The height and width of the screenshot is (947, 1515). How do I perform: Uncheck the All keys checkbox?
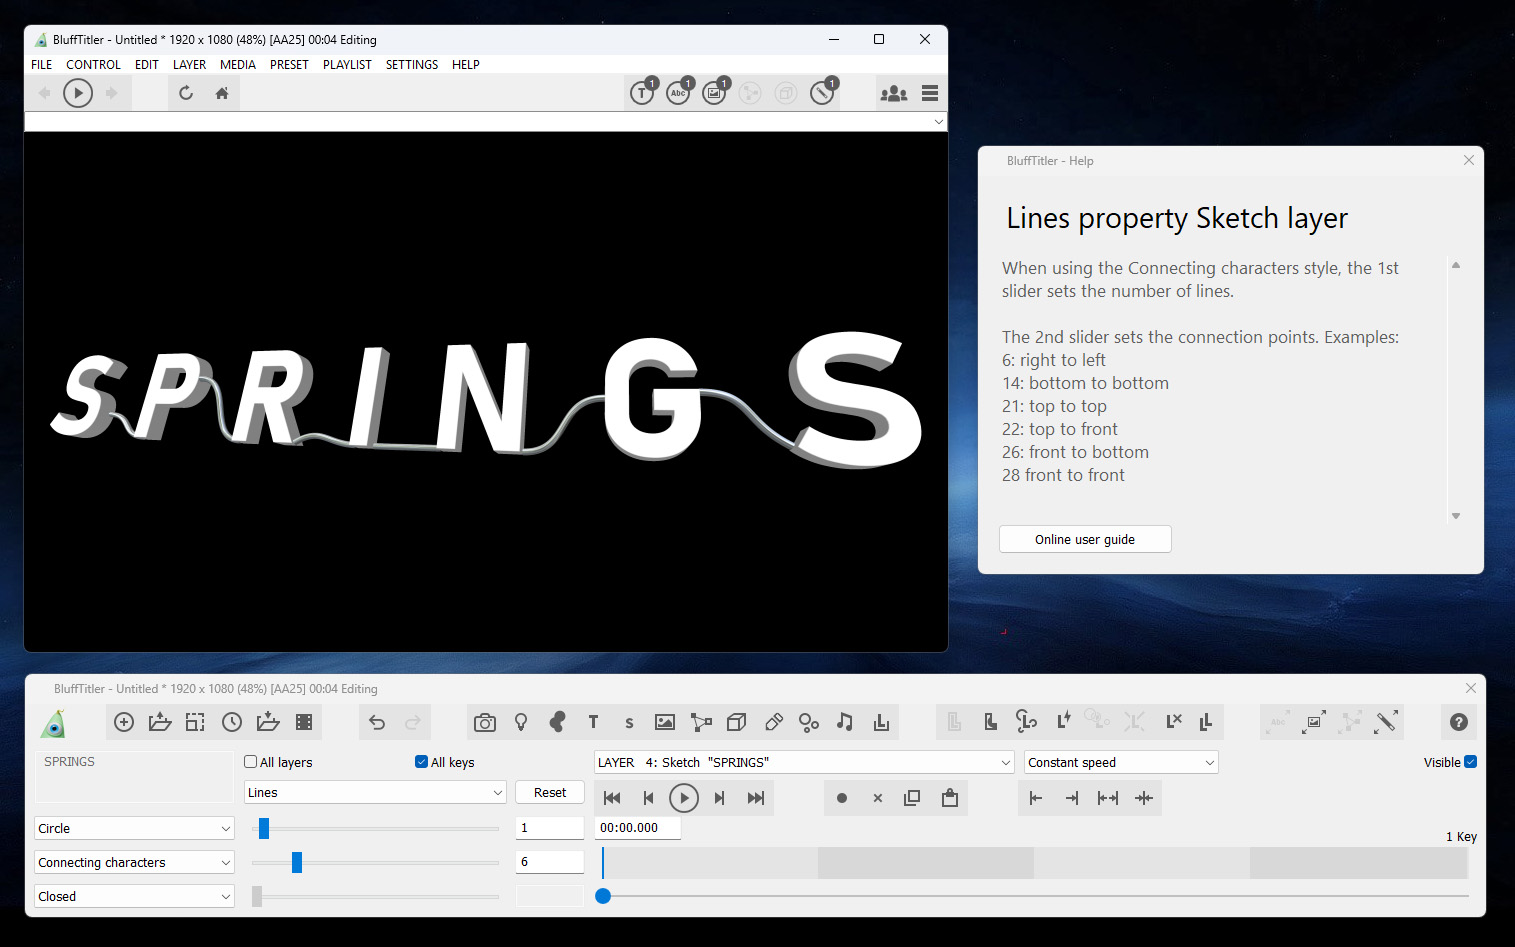422,762
